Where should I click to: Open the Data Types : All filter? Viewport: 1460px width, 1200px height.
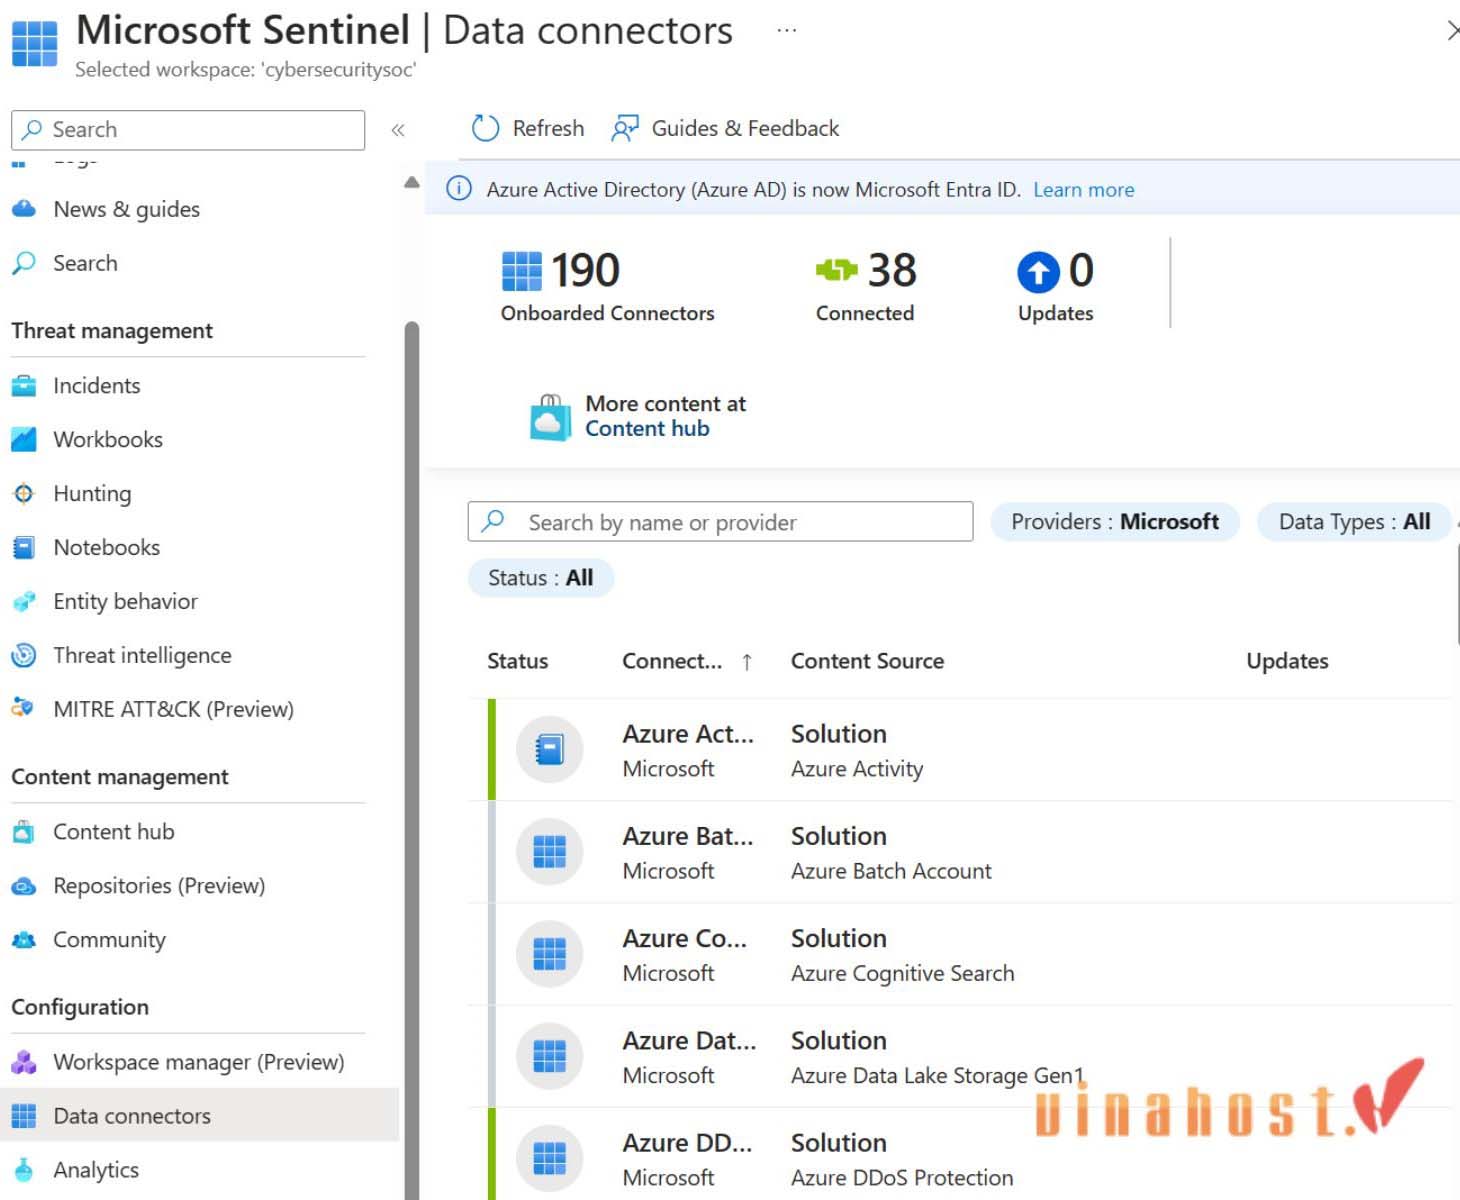click(1354, 522)
